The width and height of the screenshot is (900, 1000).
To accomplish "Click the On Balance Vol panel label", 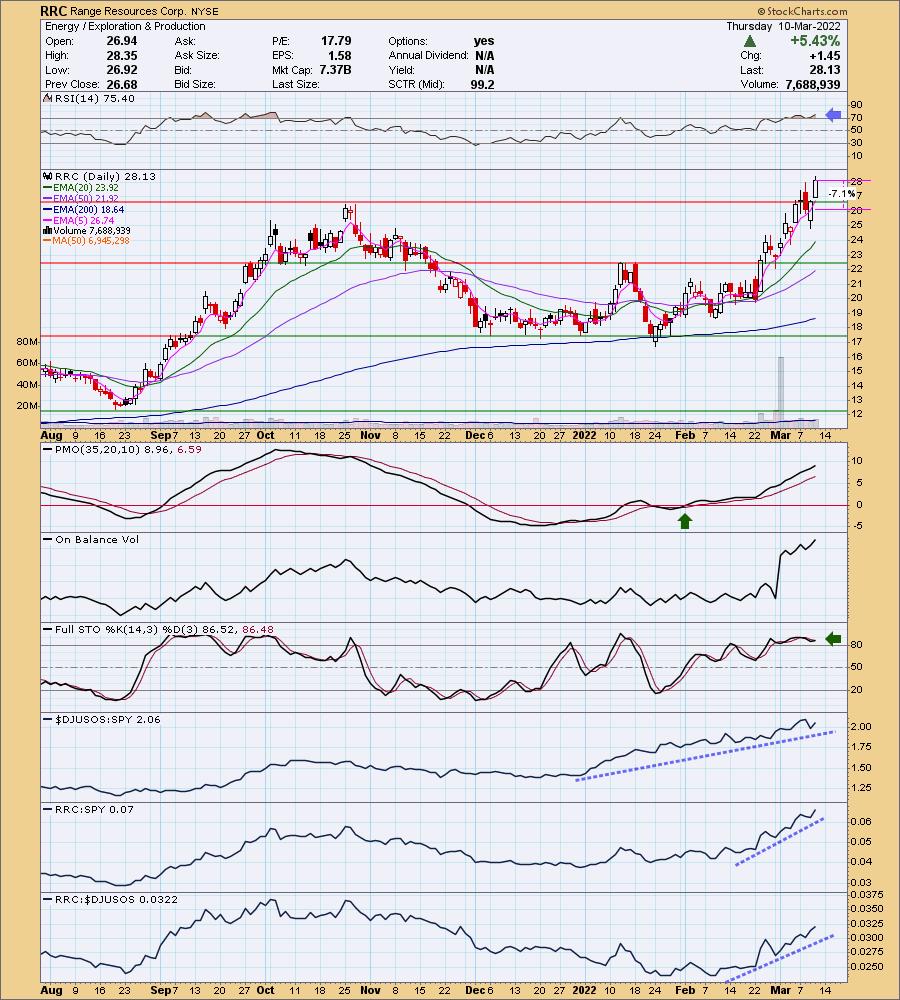I will click(91, 539).
